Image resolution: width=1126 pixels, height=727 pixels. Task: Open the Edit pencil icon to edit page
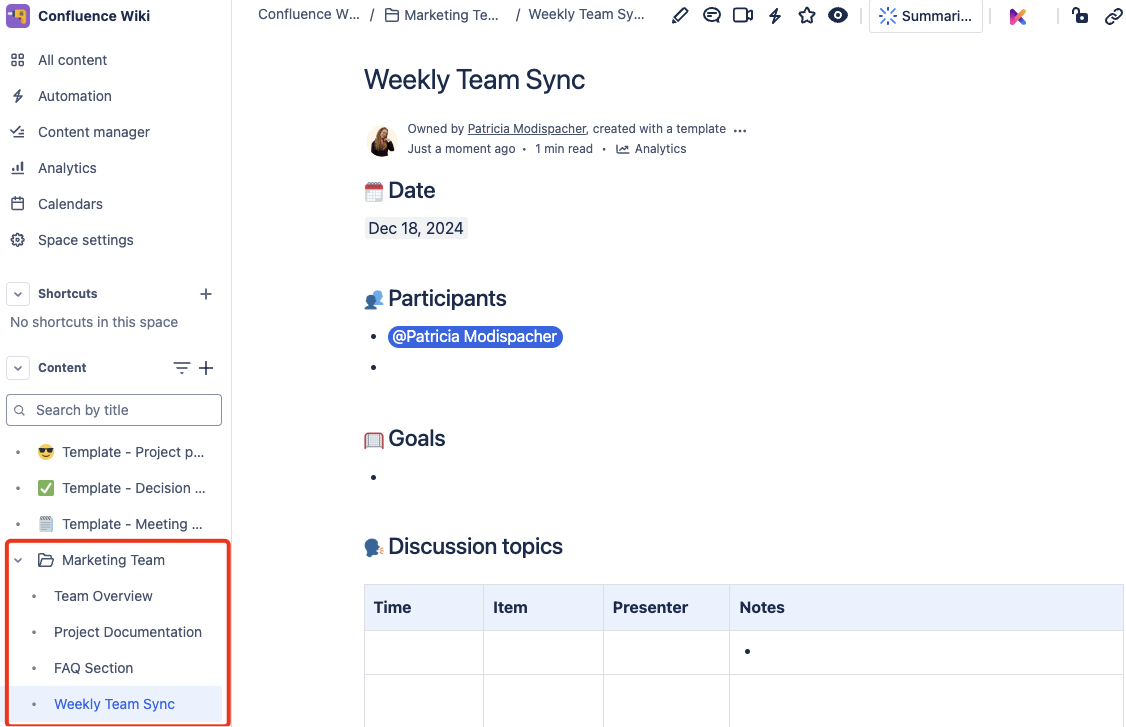tap(680, 15)
